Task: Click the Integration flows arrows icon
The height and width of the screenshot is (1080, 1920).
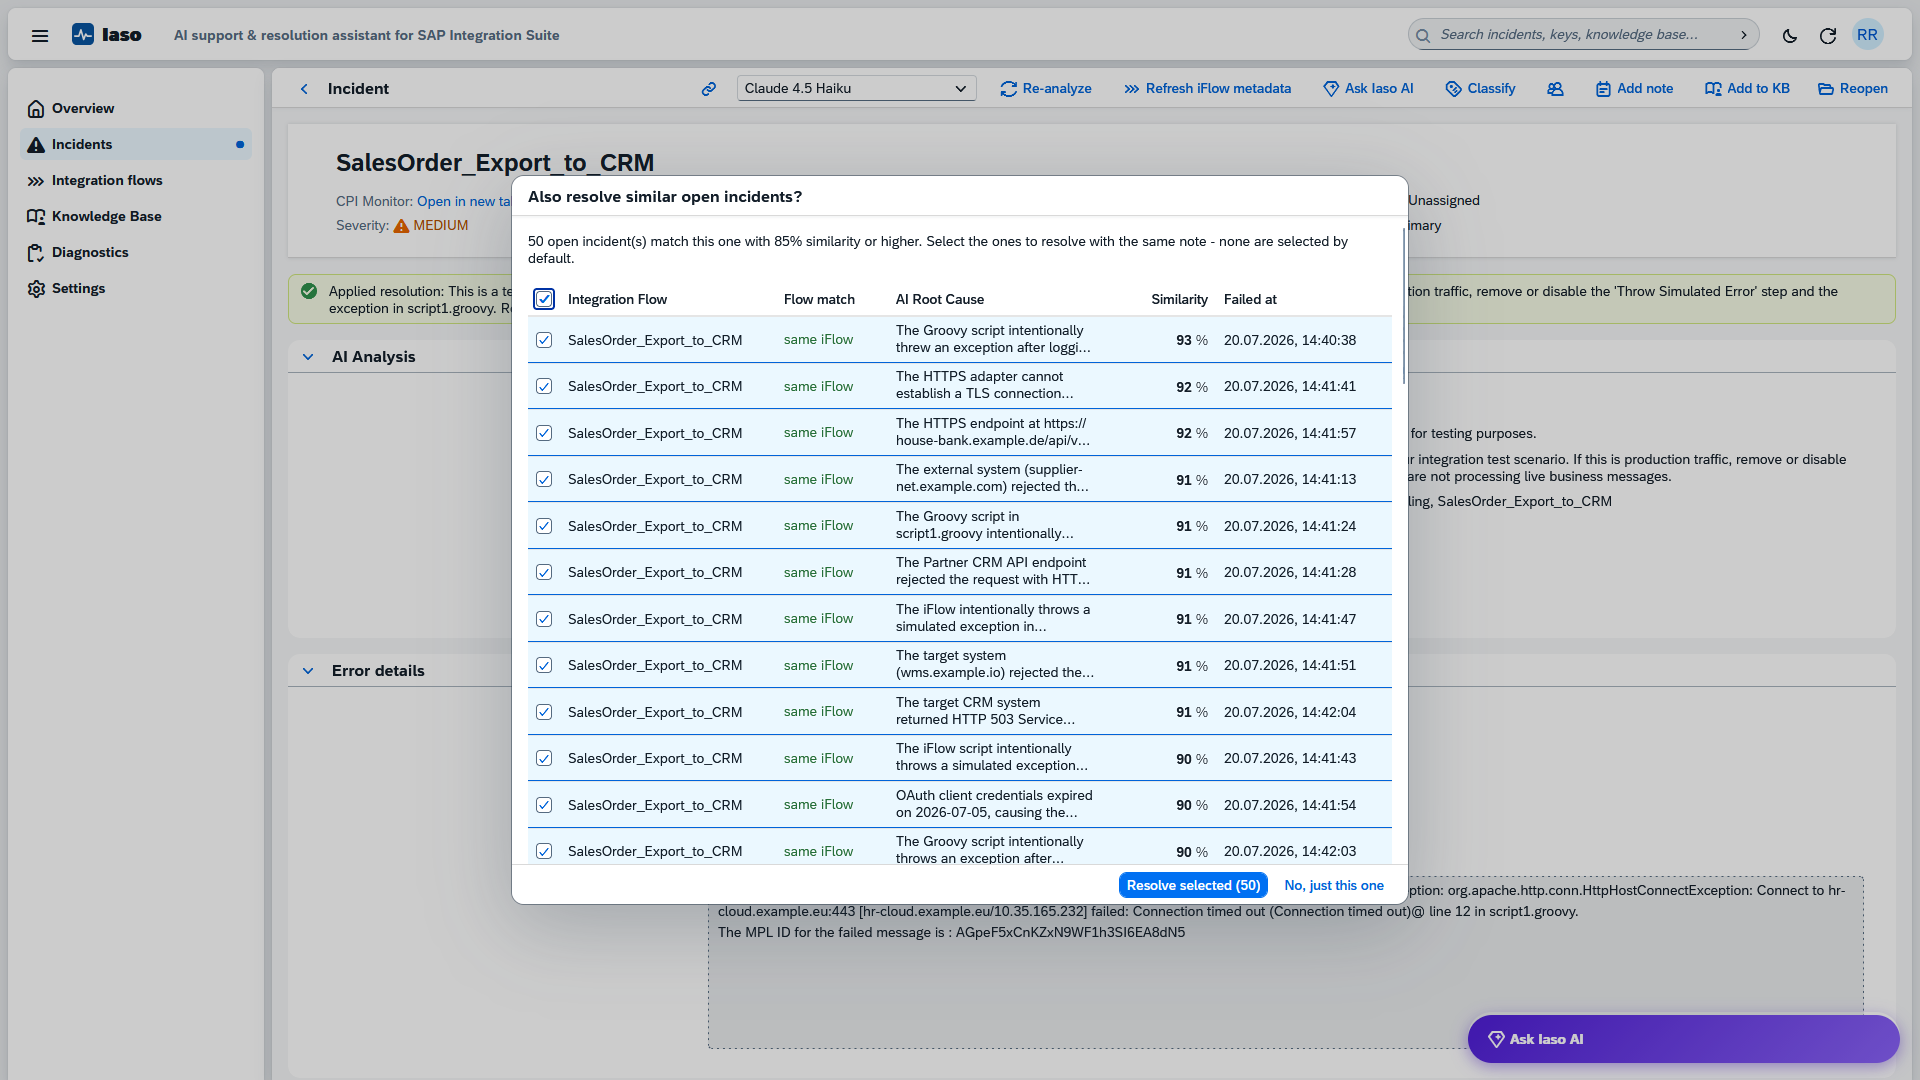Action: 36,181
